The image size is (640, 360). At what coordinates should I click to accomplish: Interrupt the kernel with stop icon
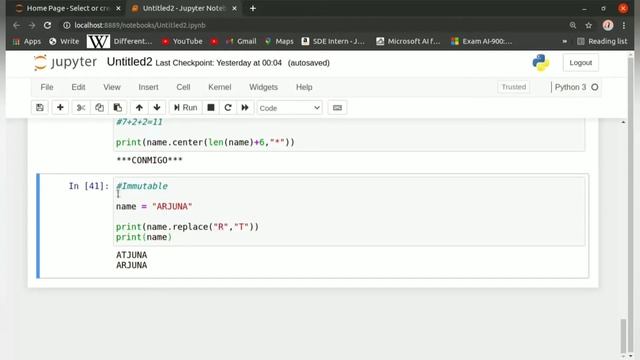click(211, 107)
